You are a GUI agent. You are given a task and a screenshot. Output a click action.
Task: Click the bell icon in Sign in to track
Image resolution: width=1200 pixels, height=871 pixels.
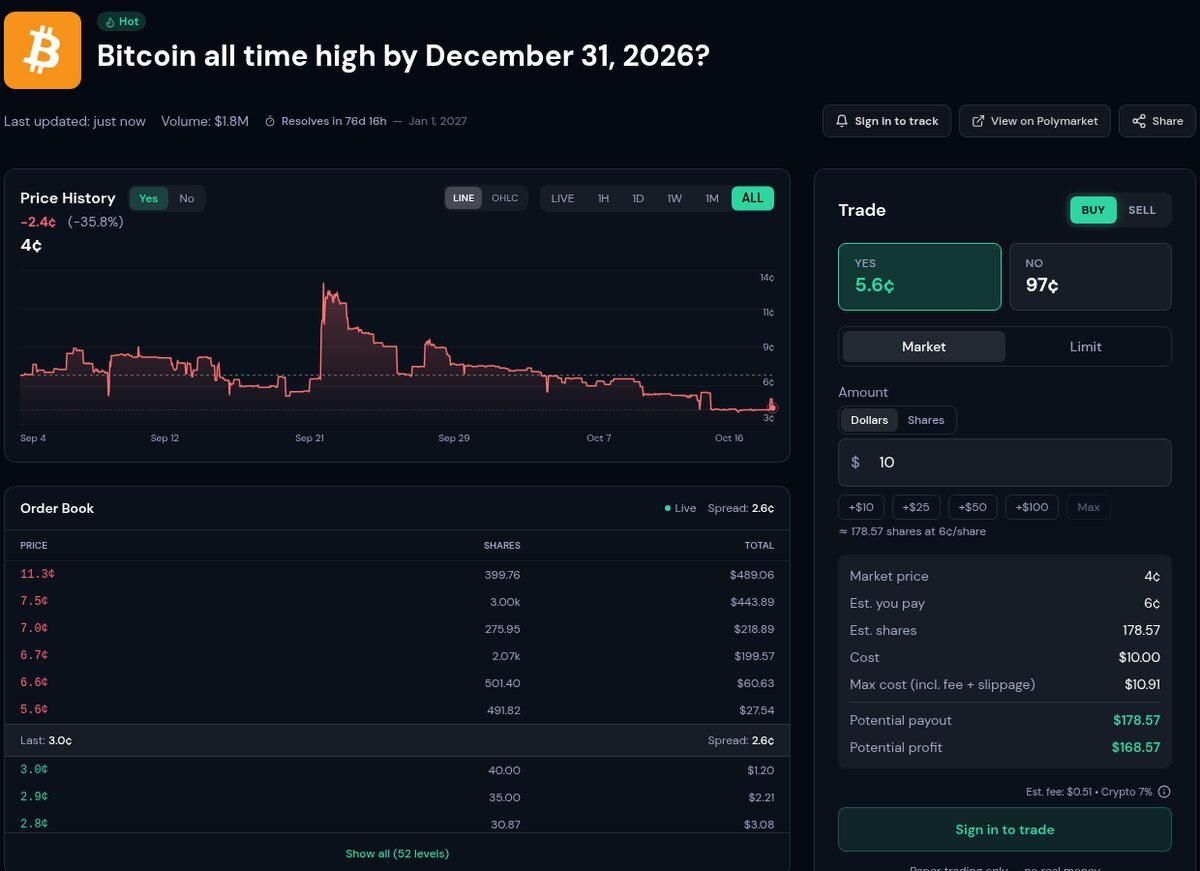pos(842,121)
